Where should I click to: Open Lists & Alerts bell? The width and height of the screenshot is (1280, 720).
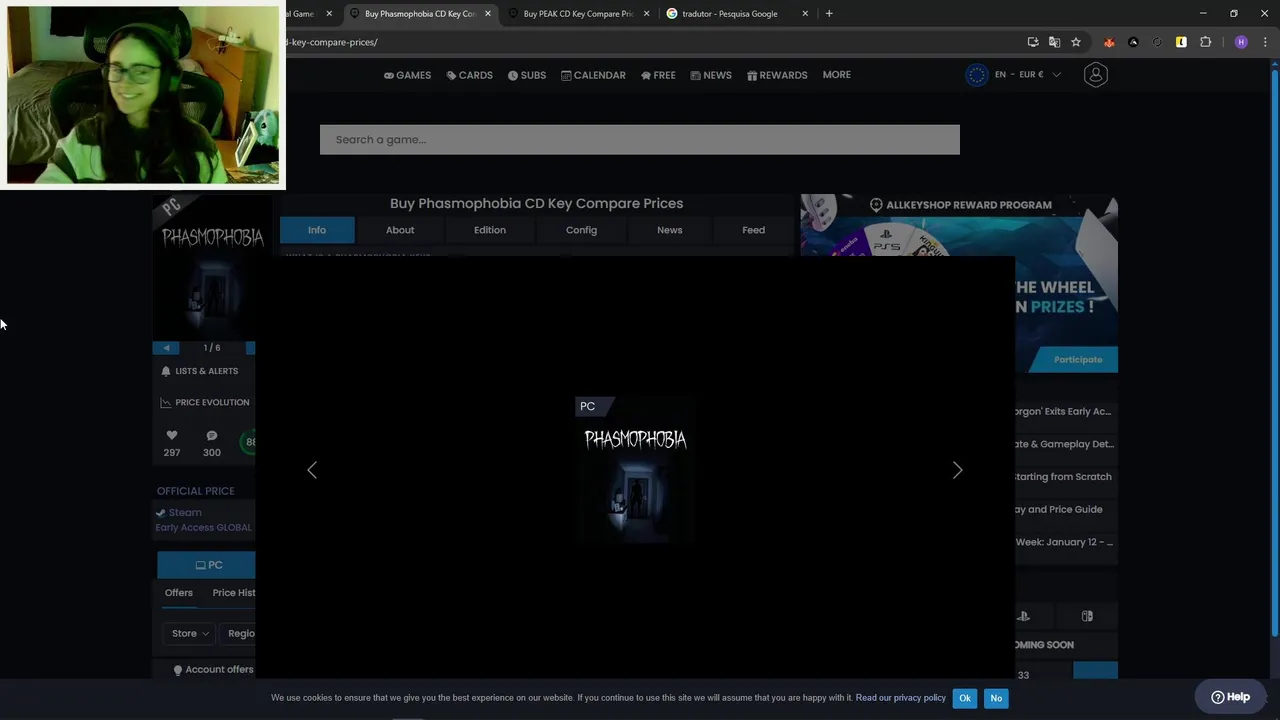tap(200, 371)
